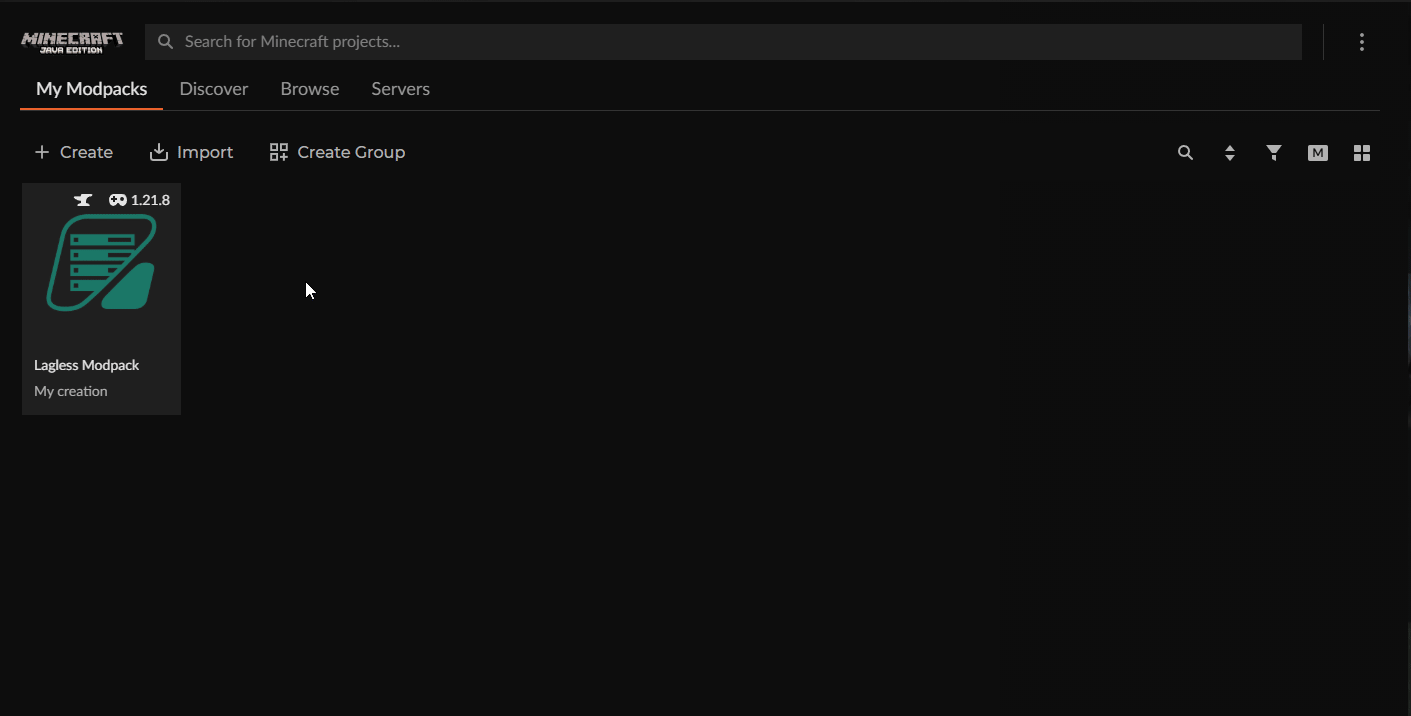This screenshot has height=716, width=1411.
Task: Switch to grid view using the layout icon
Action: pyautogui.click(x=1361, y=152)
